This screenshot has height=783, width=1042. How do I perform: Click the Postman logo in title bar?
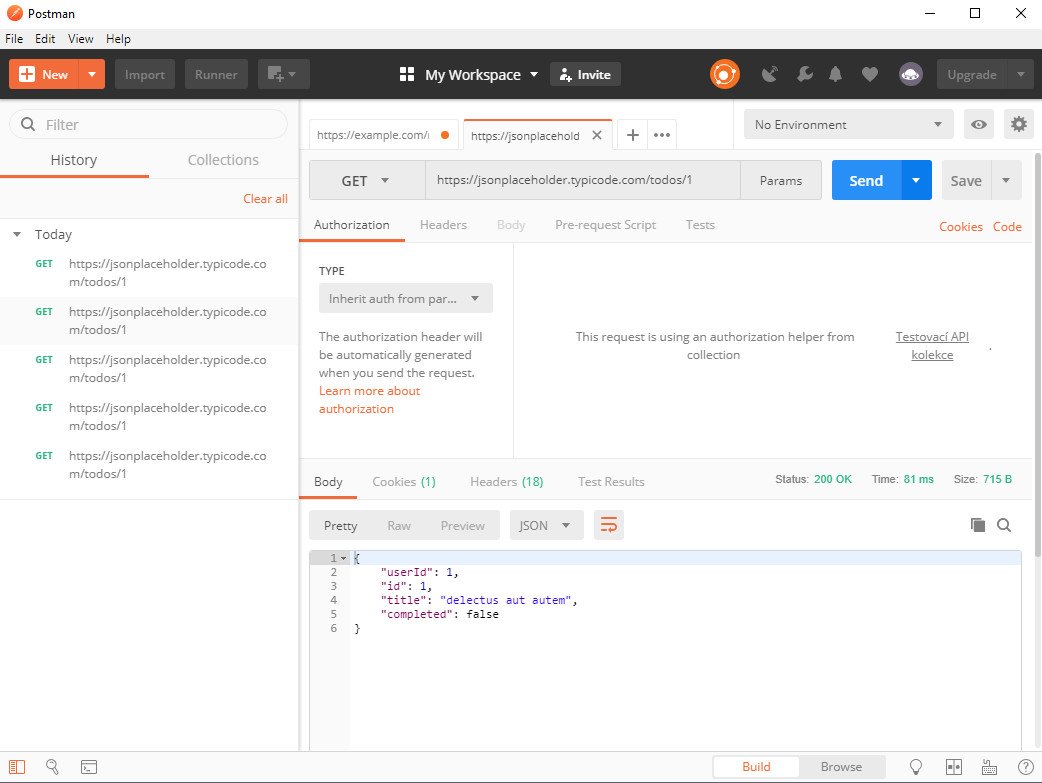(x=14, y=13)
